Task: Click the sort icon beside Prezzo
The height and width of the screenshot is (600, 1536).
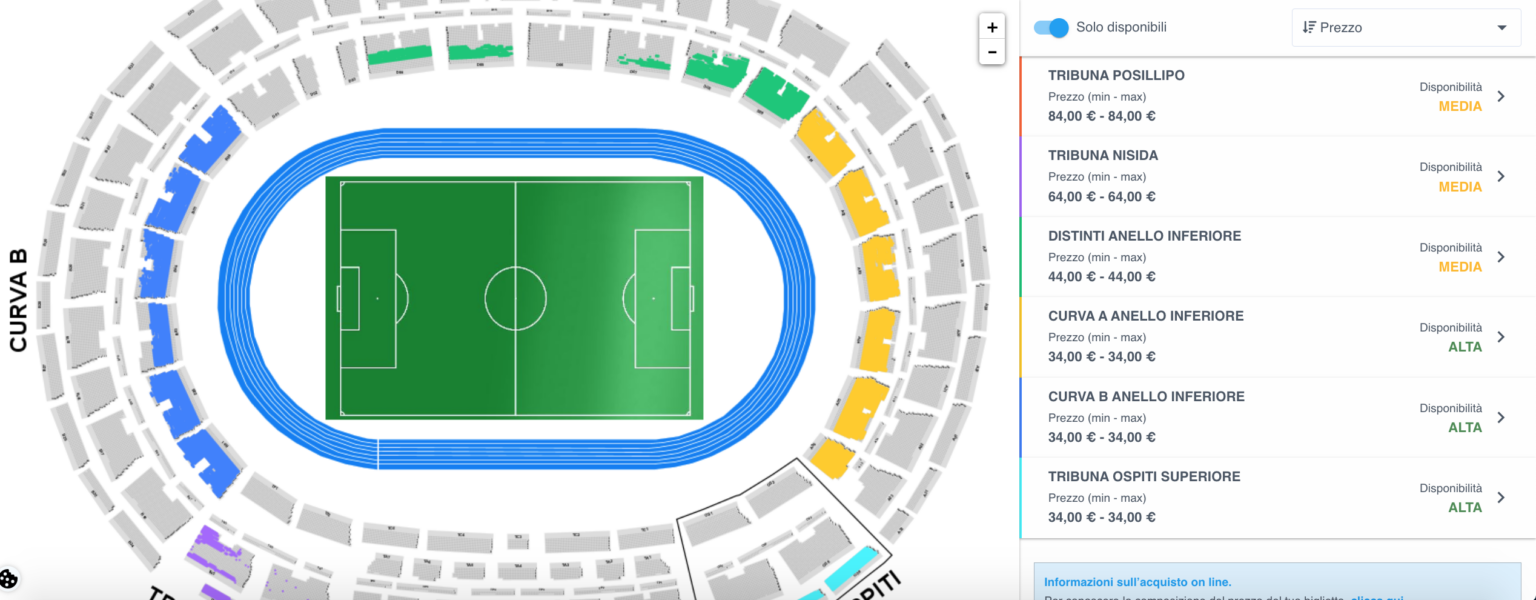Action: click(1308, 28)
